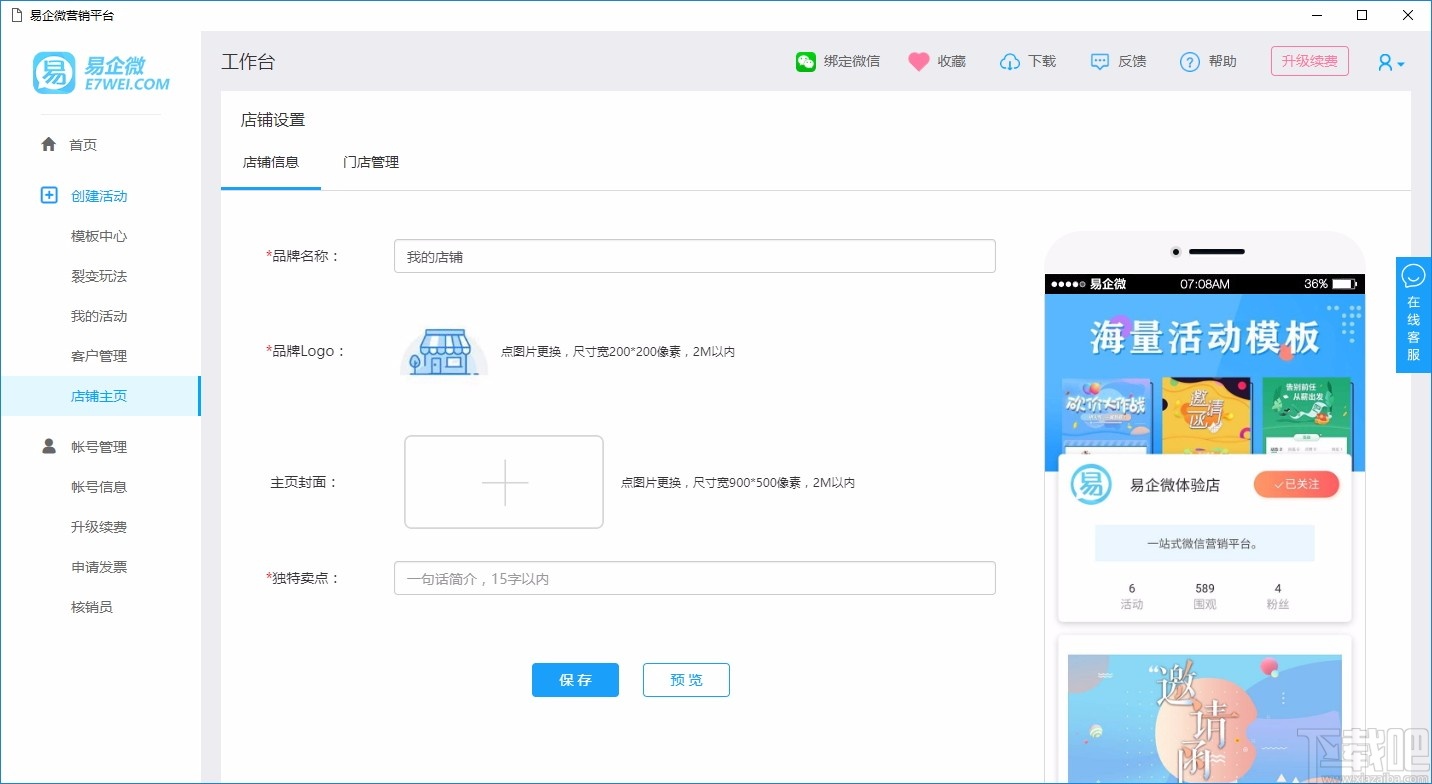1432x784 pixels.
Task: Click the 店铺设置 section heading
Action: click(273, 120)
